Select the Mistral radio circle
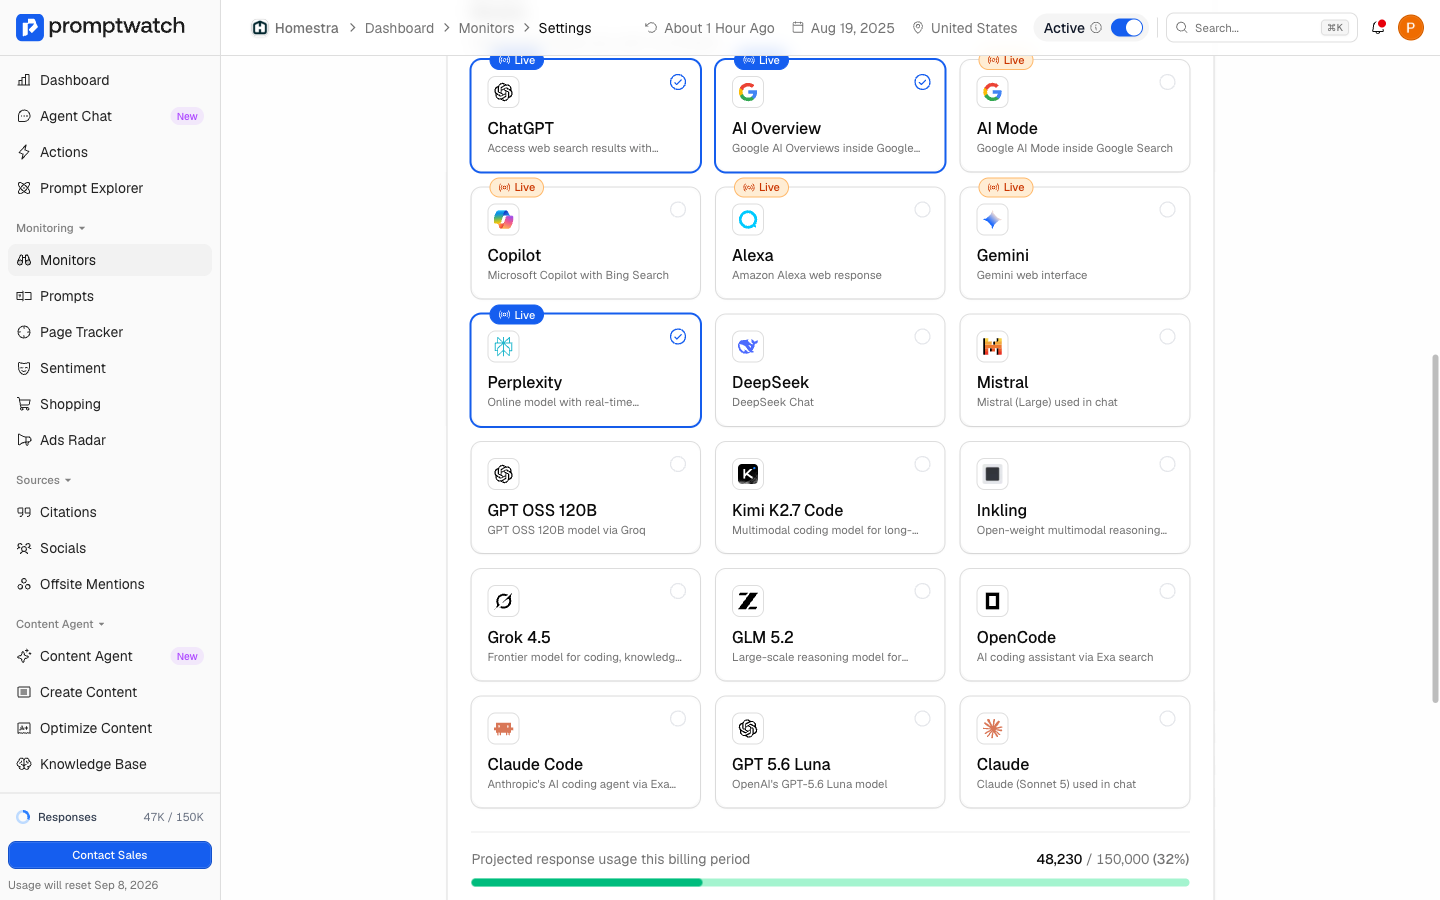 click(x=1167, y=336)
